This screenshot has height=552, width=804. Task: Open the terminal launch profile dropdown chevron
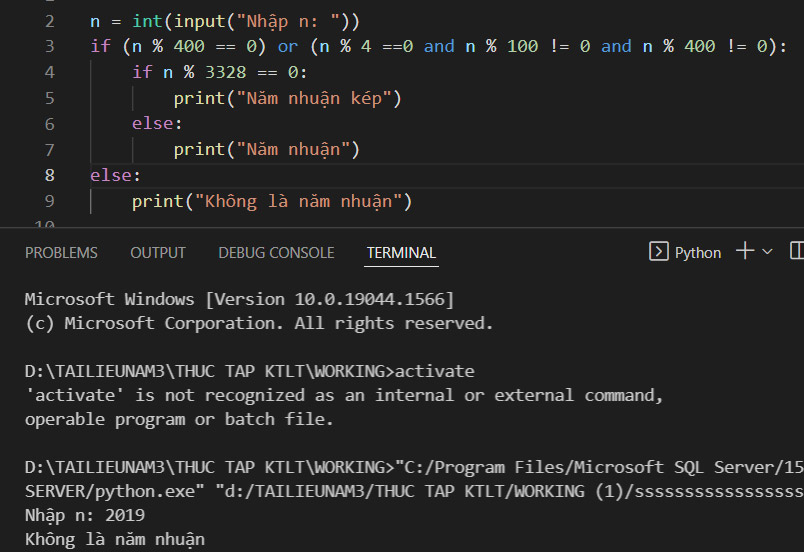point(768,252)
